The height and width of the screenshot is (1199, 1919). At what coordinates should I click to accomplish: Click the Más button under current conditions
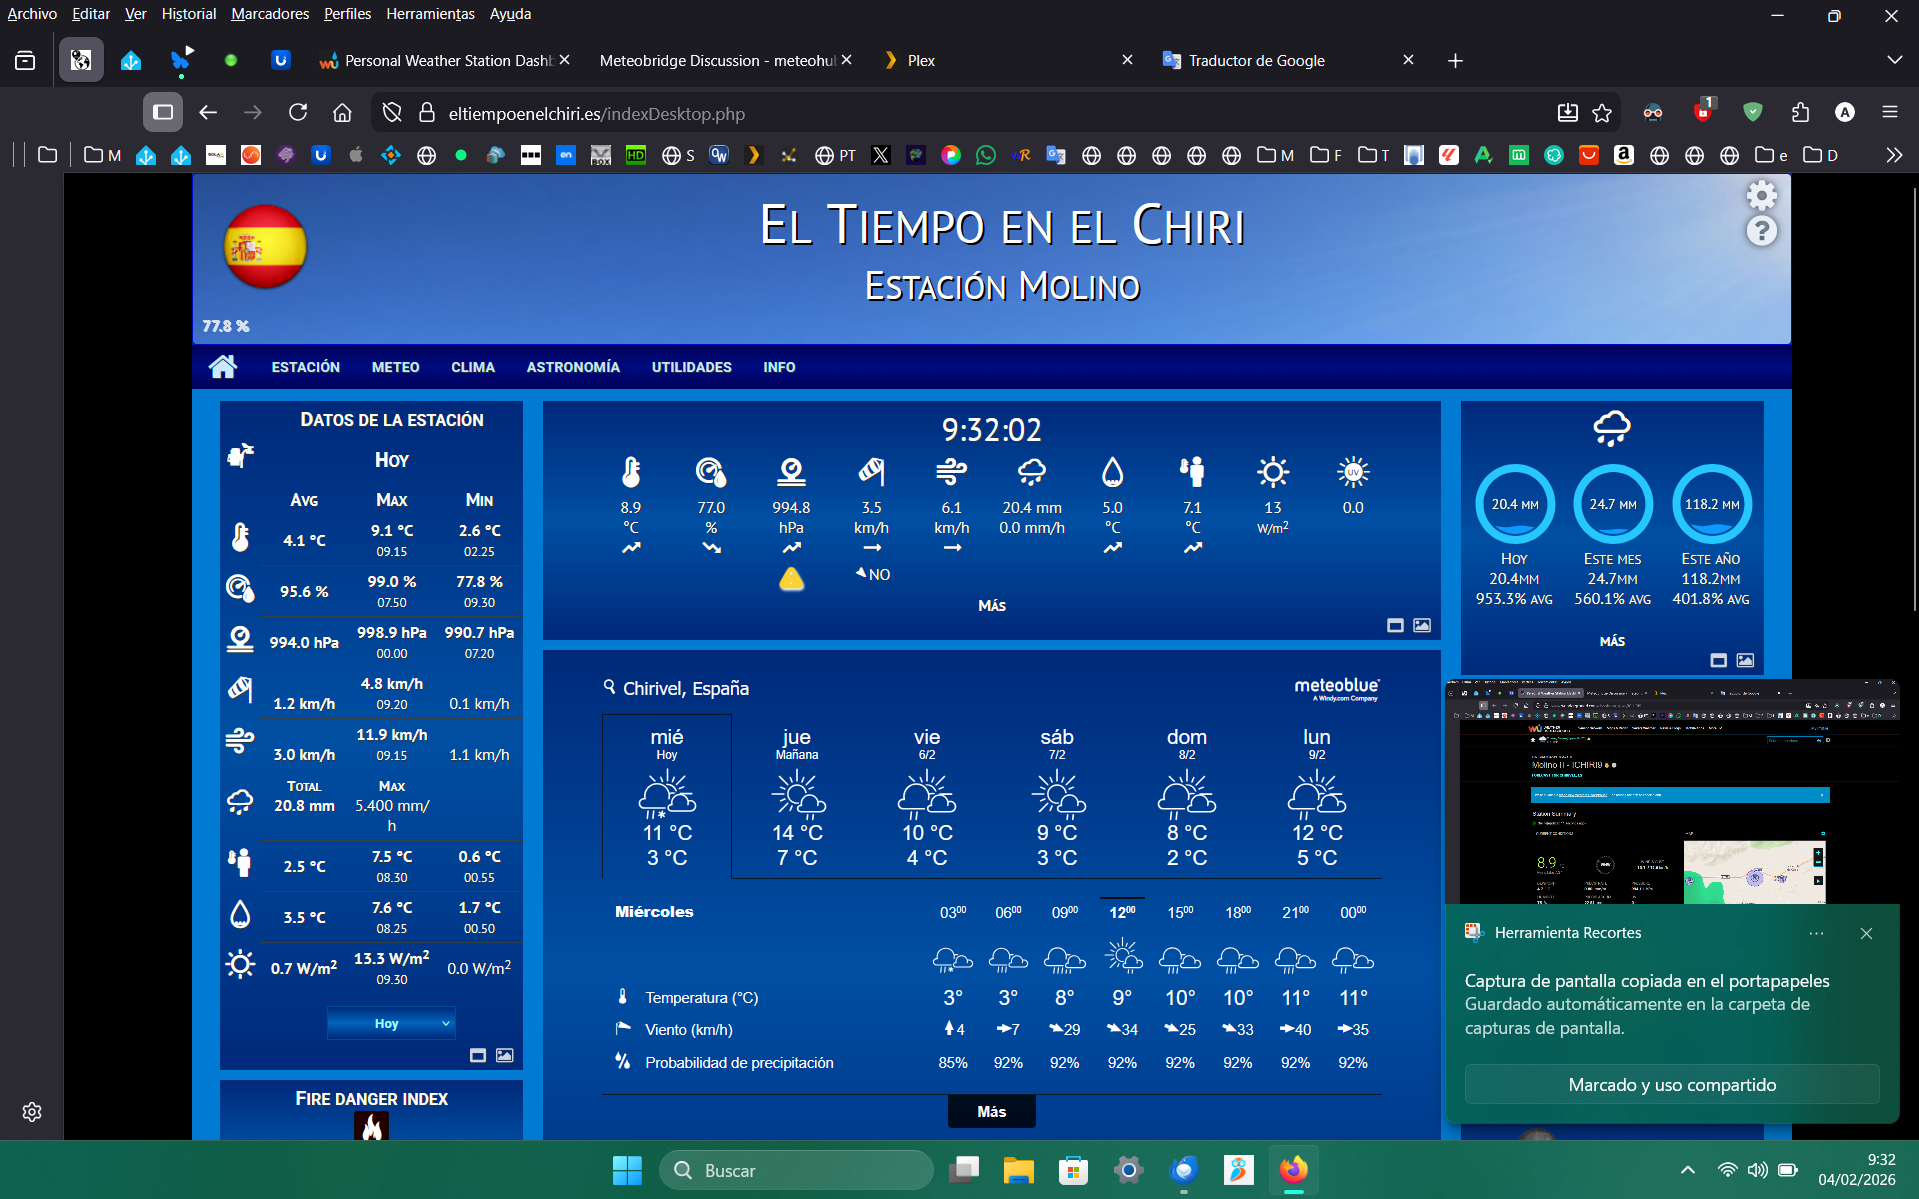(991, 605)
